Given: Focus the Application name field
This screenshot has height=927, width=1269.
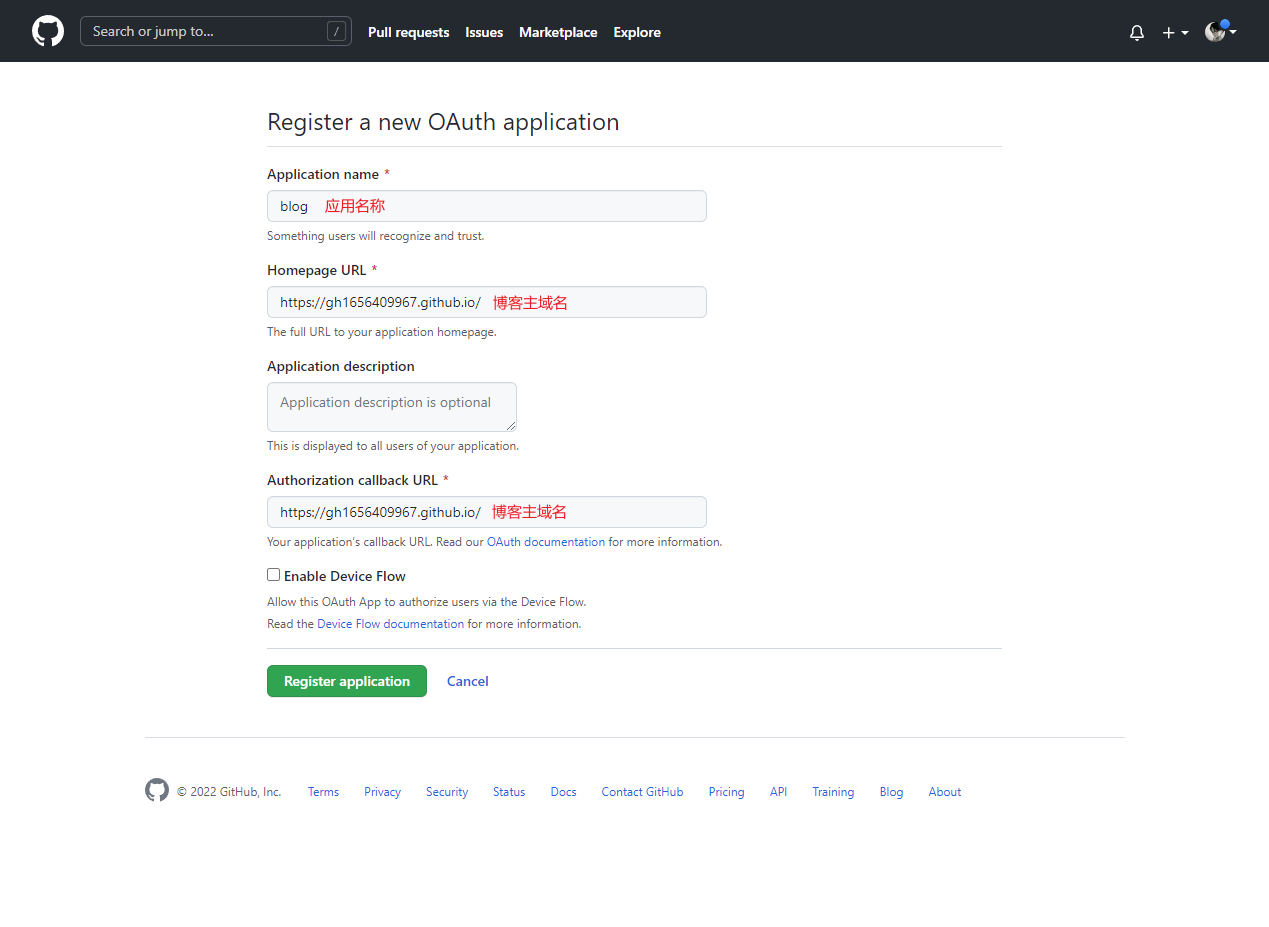Looking at the screenshot, I should pos(486,206).
